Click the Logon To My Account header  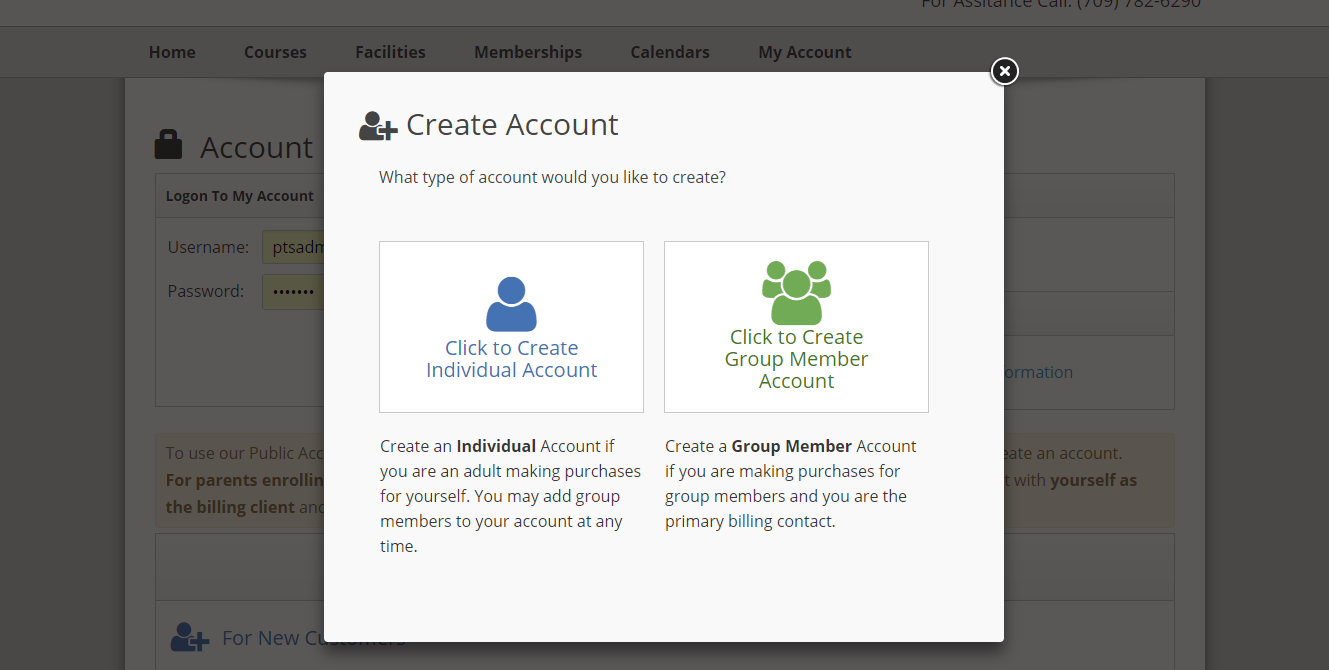pyautogui.click(x=240, y=196)
